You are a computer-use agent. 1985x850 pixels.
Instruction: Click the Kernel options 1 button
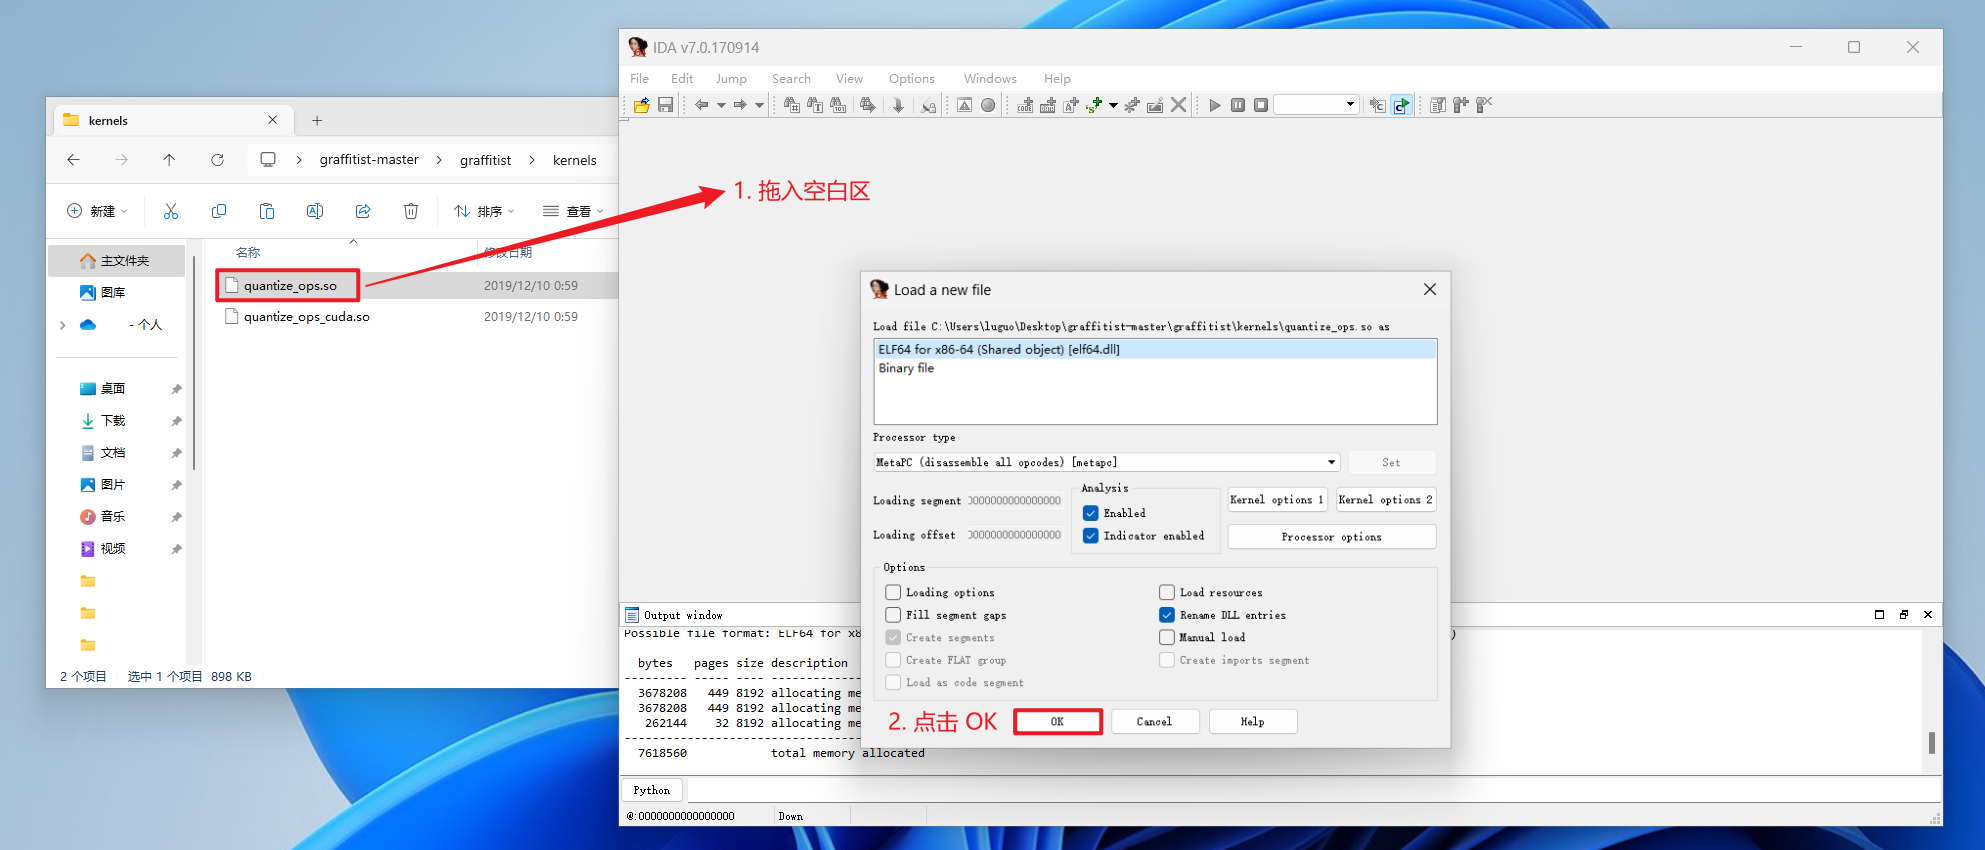point(1277,500)
